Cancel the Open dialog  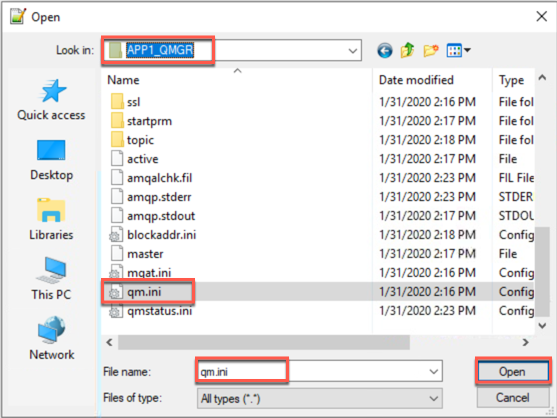tap(513, 397)
